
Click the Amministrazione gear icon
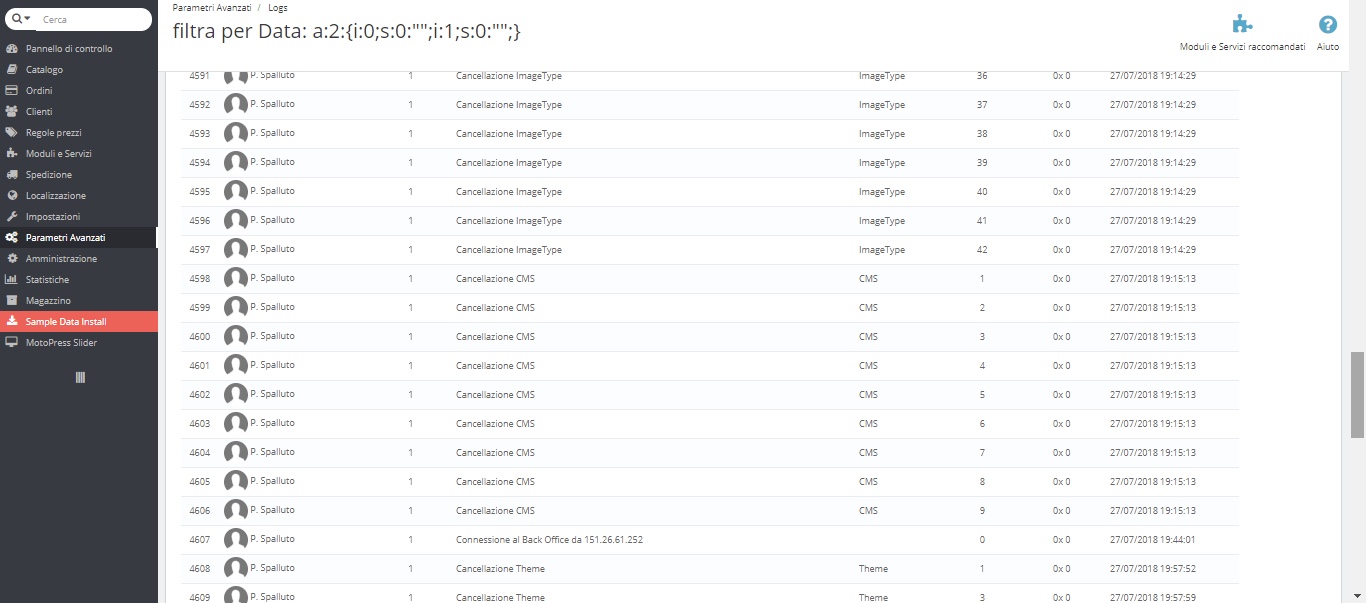12,259
